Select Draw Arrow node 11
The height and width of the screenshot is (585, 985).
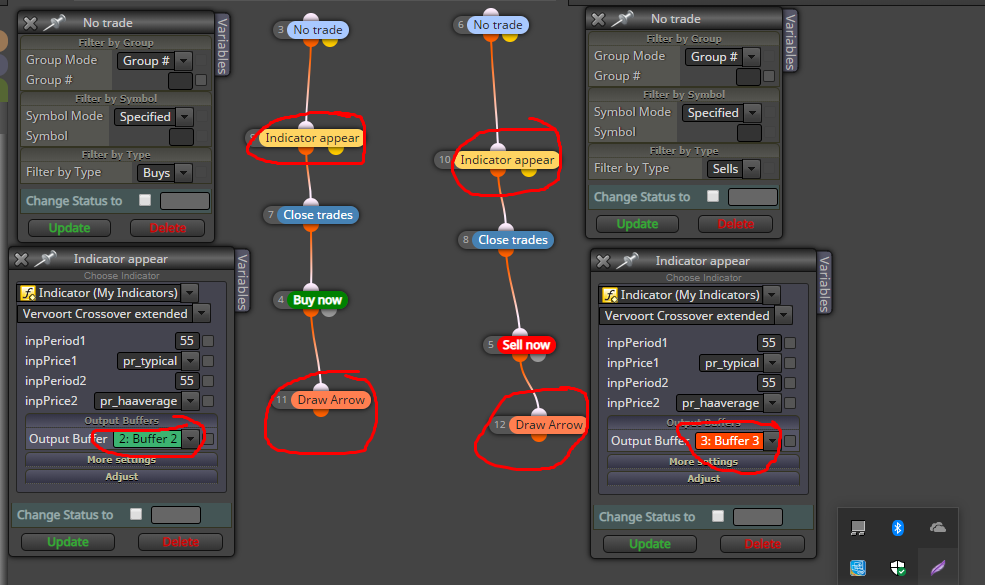(x=330, y=400)
